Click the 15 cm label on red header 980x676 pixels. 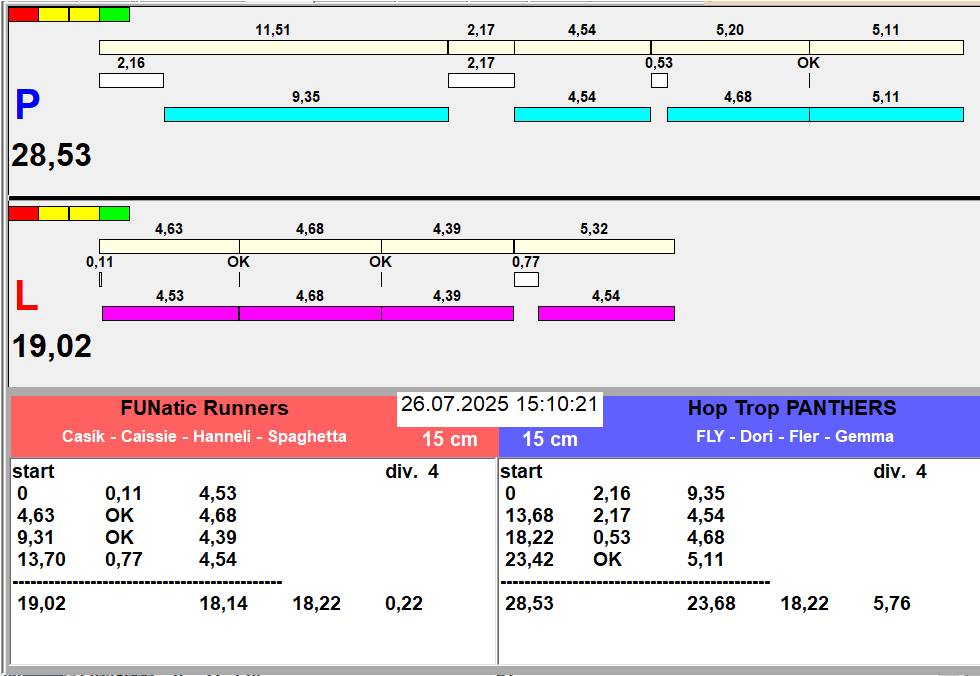pyautogui.click(x=449, y=439)
